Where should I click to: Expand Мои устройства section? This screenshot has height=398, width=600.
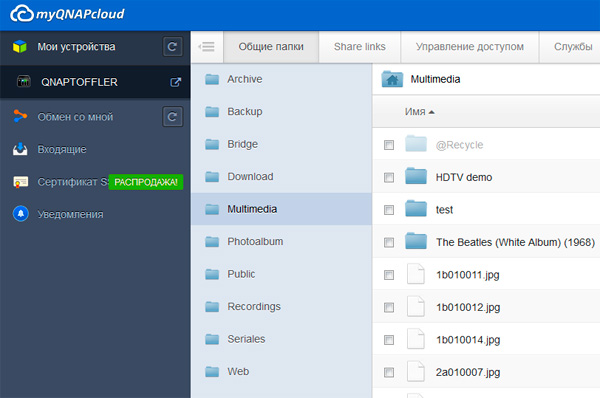pos(76,47)
